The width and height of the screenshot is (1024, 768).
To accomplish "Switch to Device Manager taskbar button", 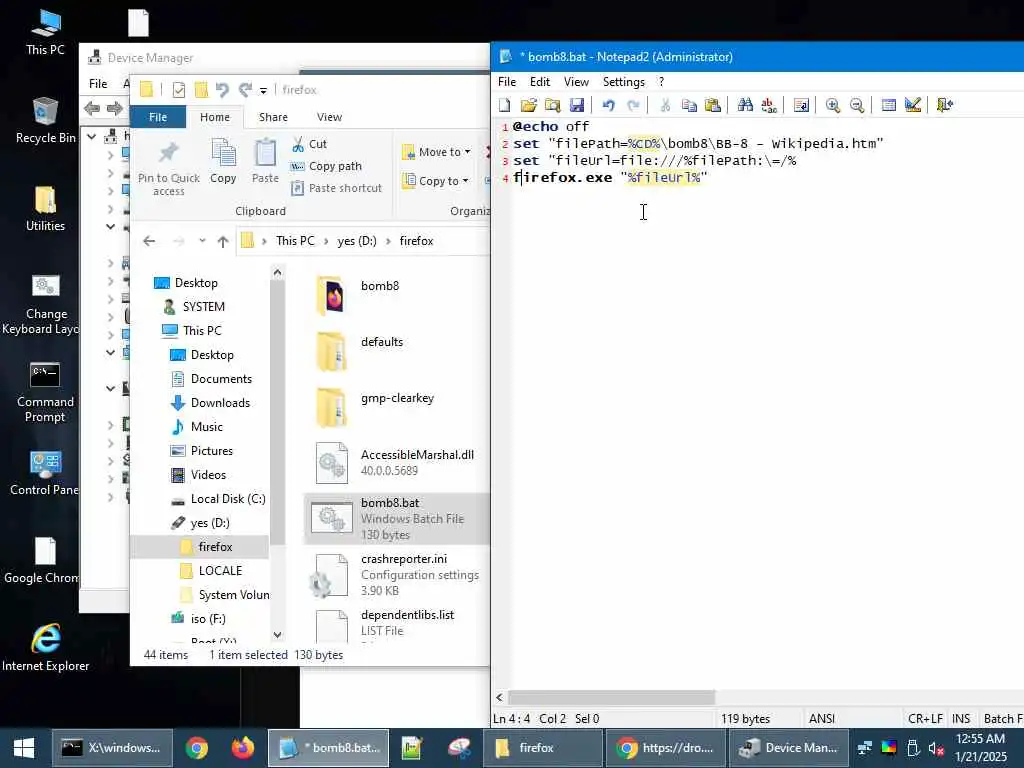I will [x=790, y=748].
